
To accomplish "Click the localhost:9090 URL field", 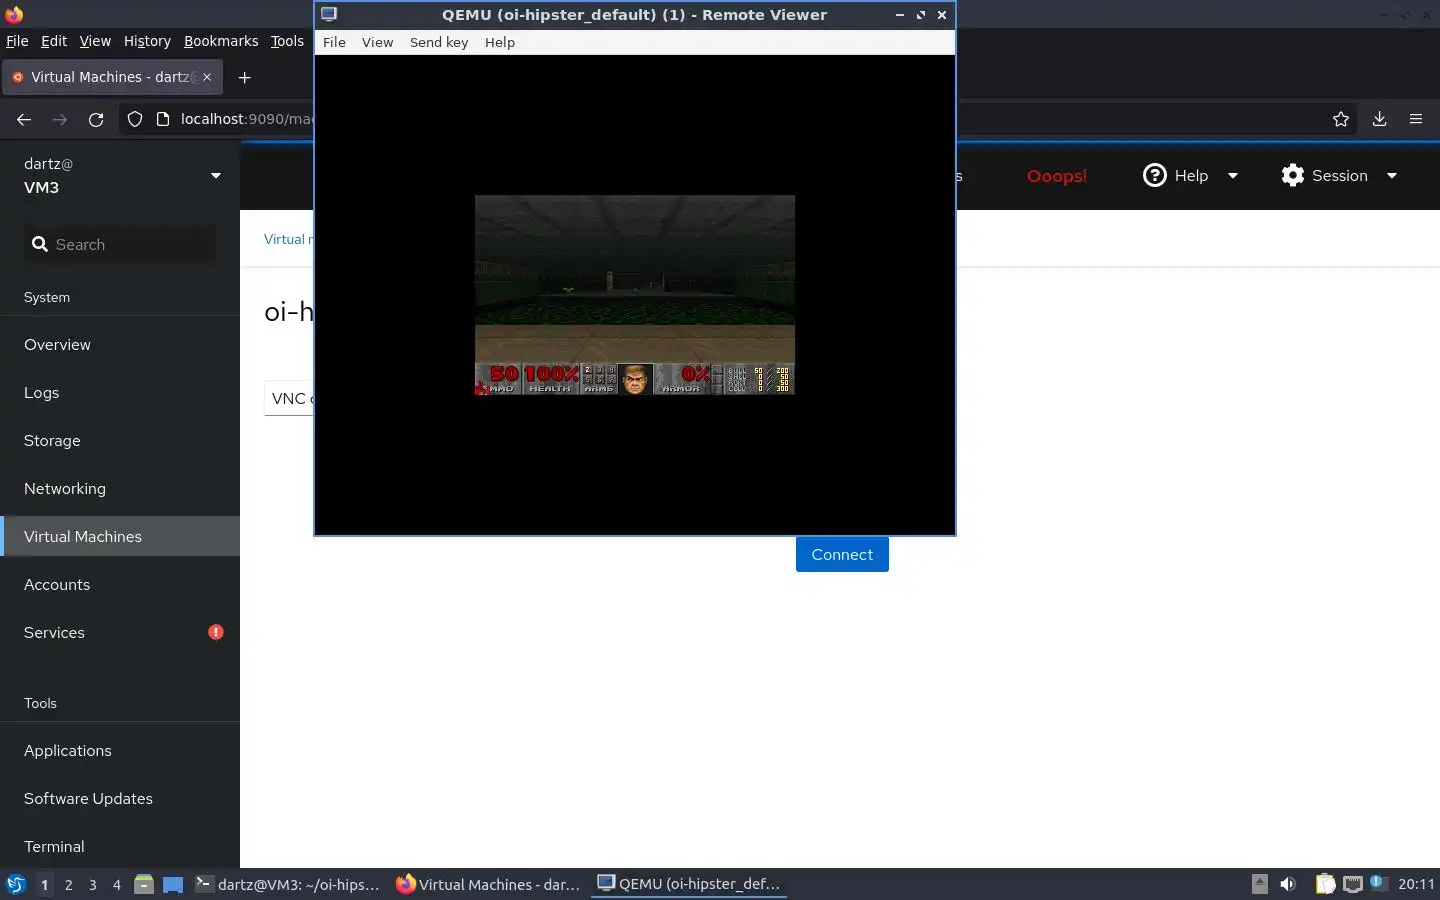I will 246,119.
